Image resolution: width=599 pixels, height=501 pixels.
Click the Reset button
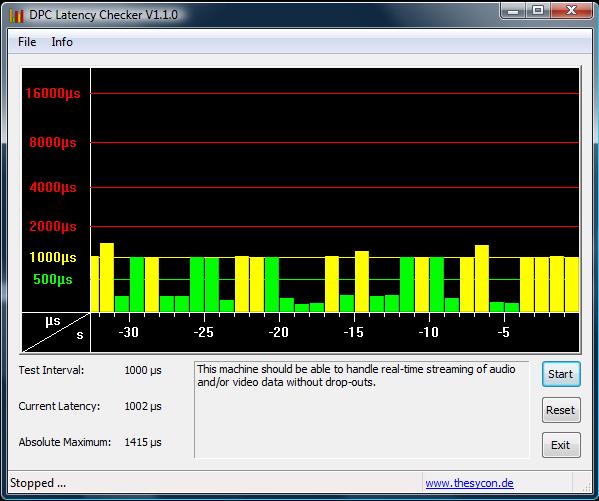point(561,410)
